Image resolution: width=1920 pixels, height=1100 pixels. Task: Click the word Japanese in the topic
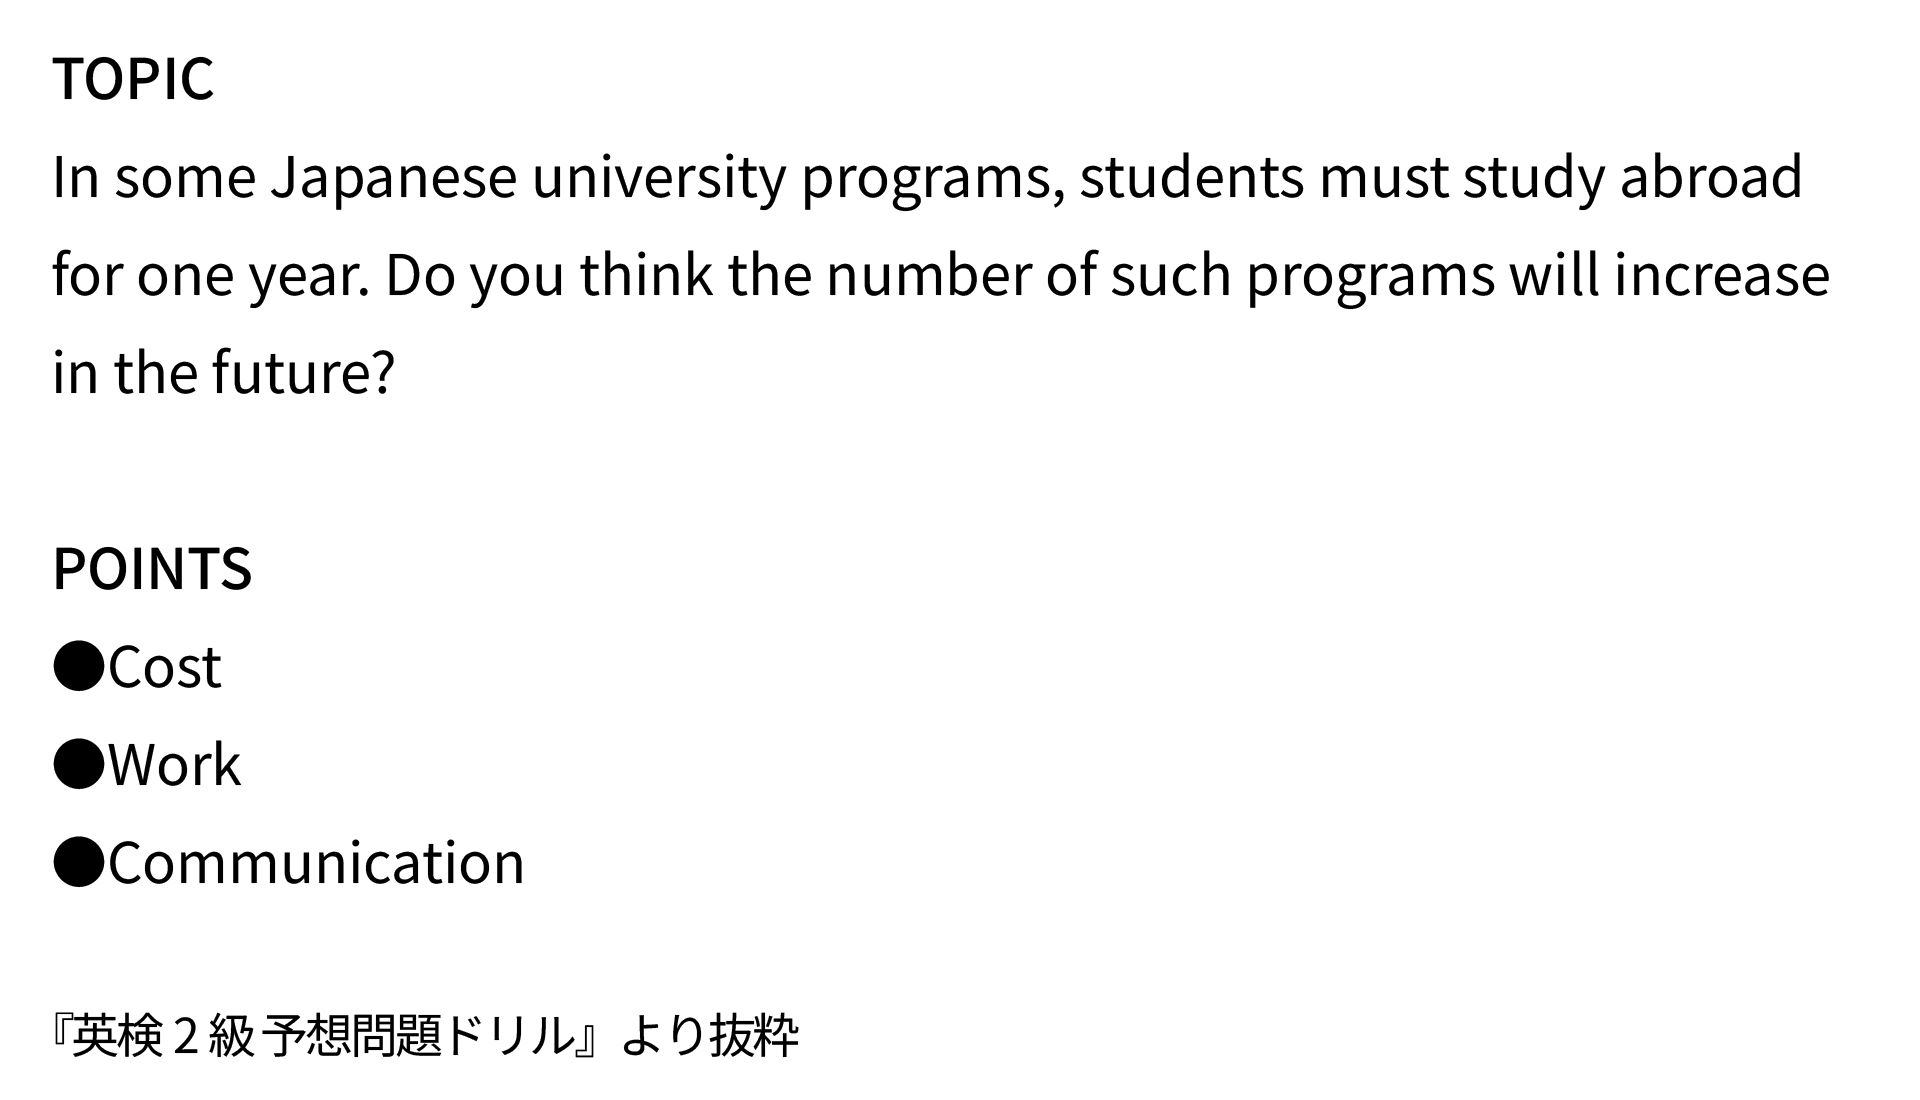click(394, 178)
